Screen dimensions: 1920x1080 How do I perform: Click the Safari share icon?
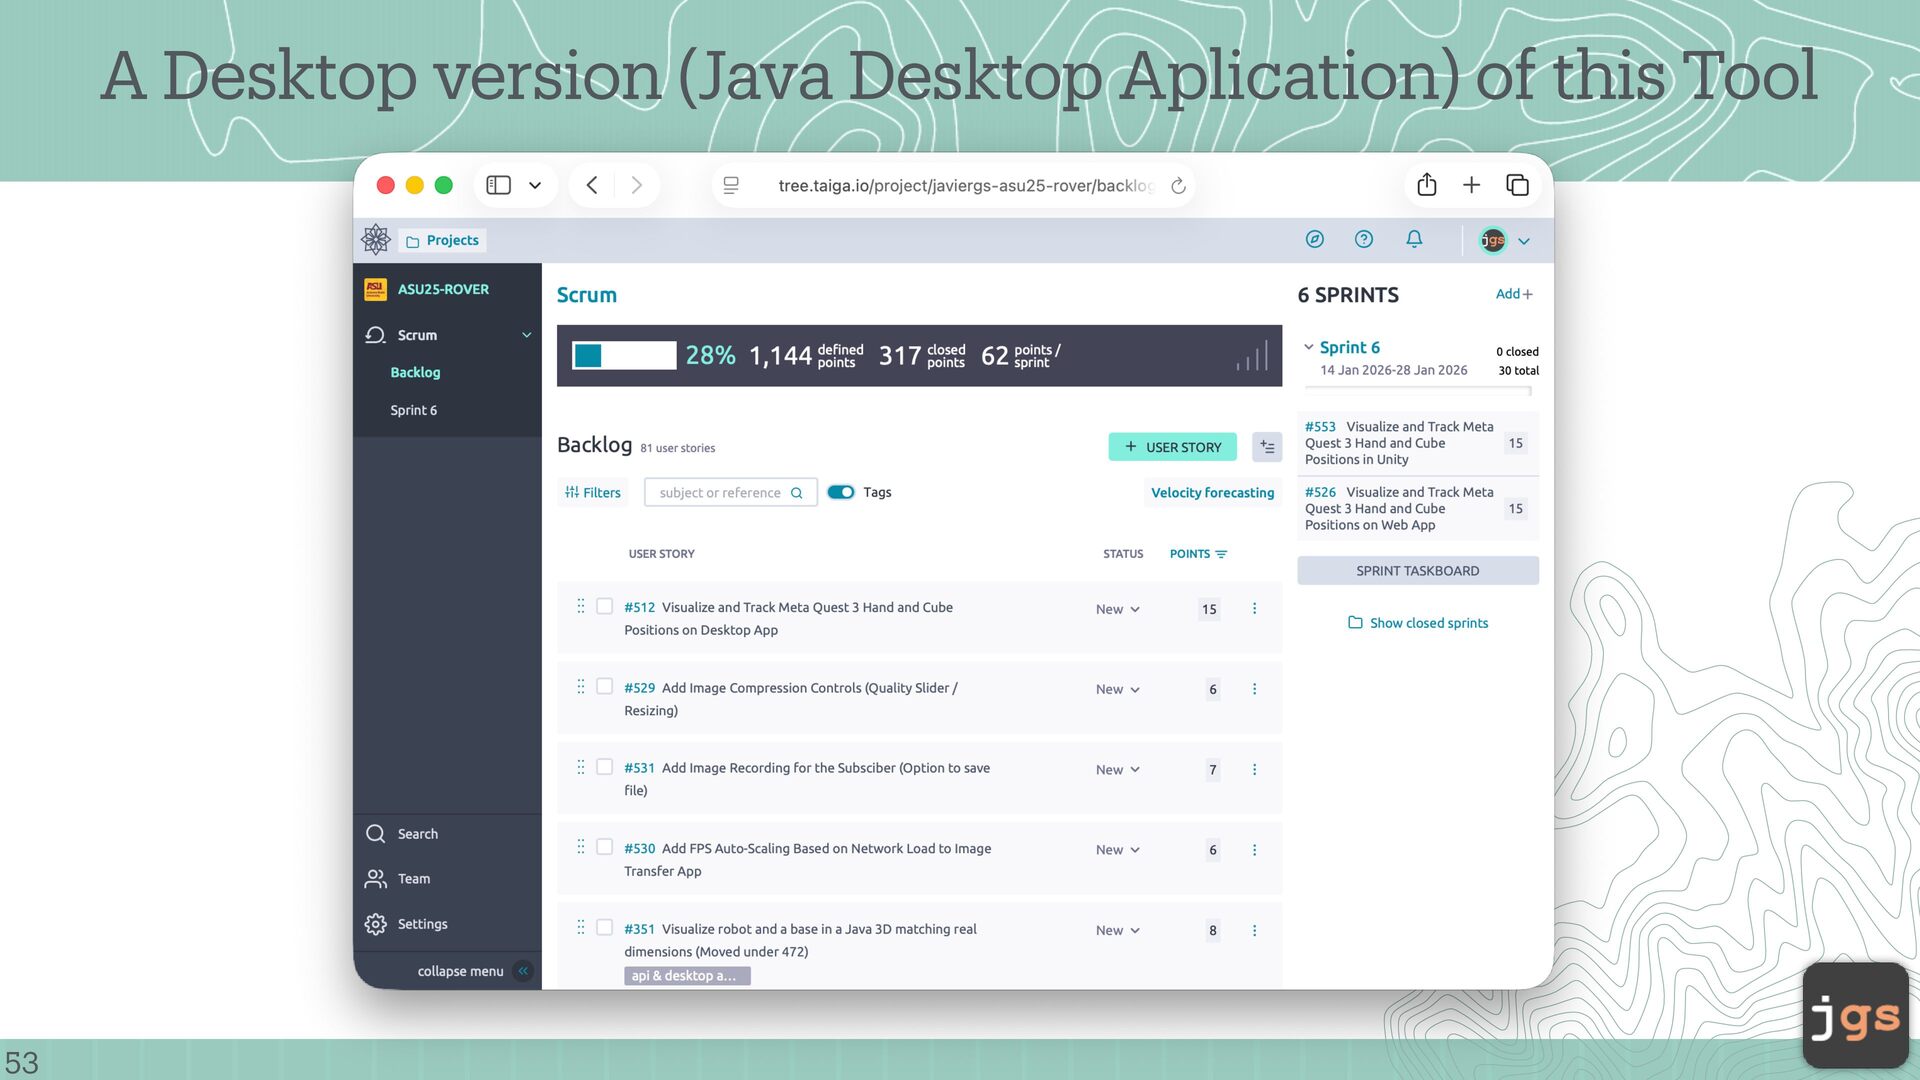tap(1427, 185)
